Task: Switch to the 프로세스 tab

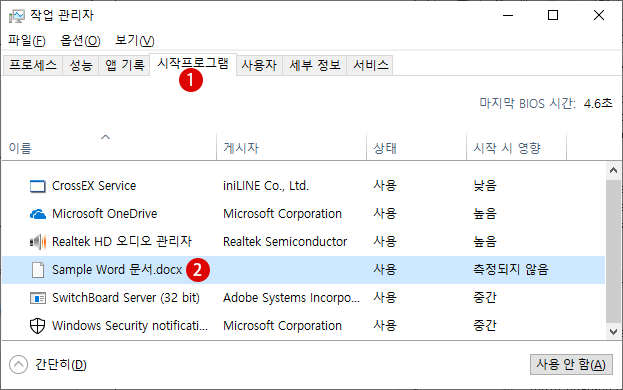Action: 33,65
